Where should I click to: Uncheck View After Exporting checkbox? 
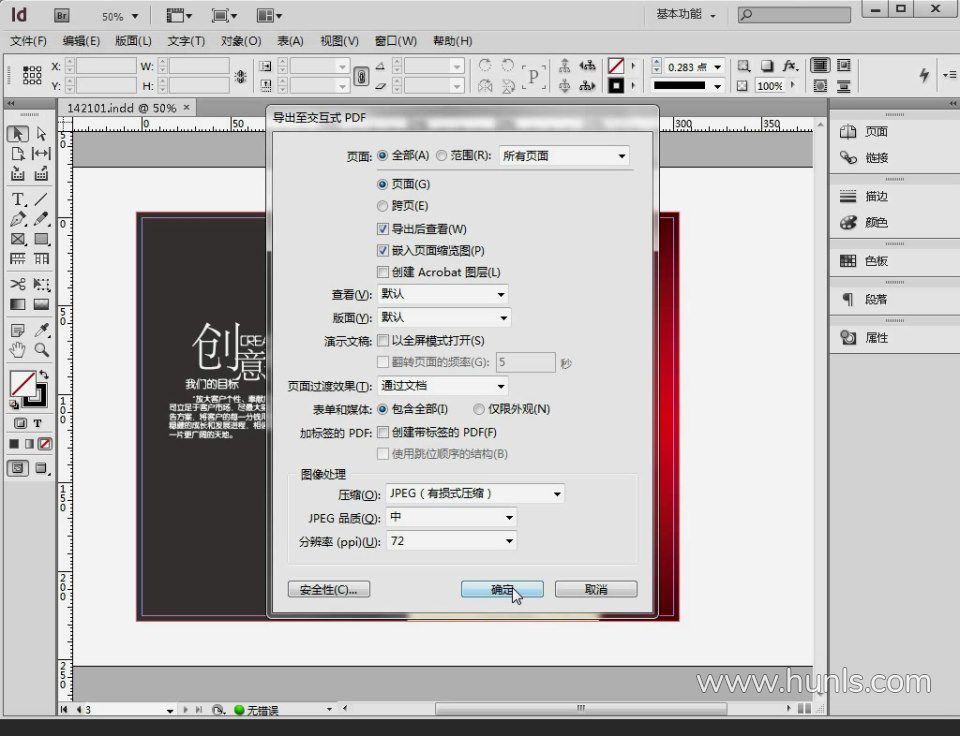point(383,229)
